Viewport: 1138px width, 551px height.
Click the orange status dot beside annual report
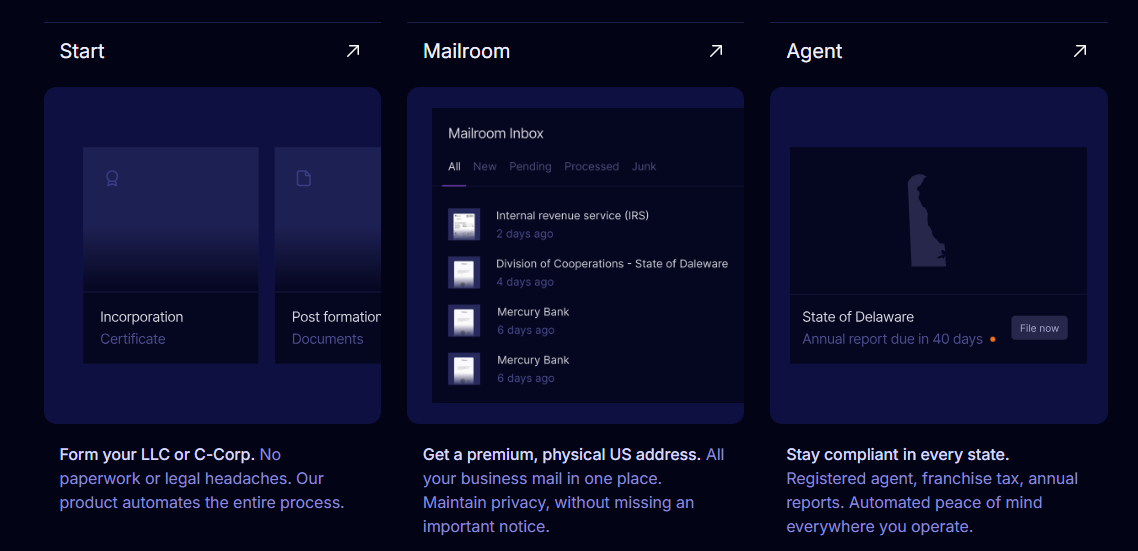992,340
